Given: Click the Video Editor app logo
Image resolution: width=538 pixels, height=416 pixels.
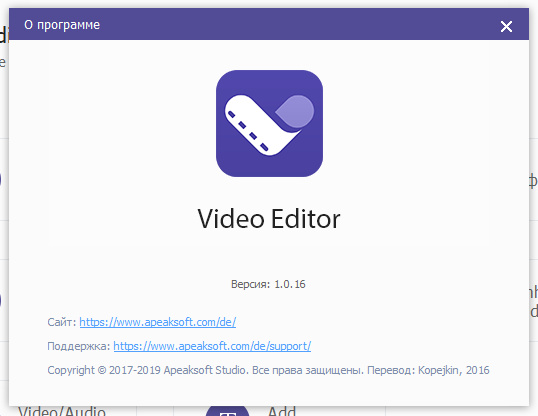Looking at the screenshot, I should [269, 124].
